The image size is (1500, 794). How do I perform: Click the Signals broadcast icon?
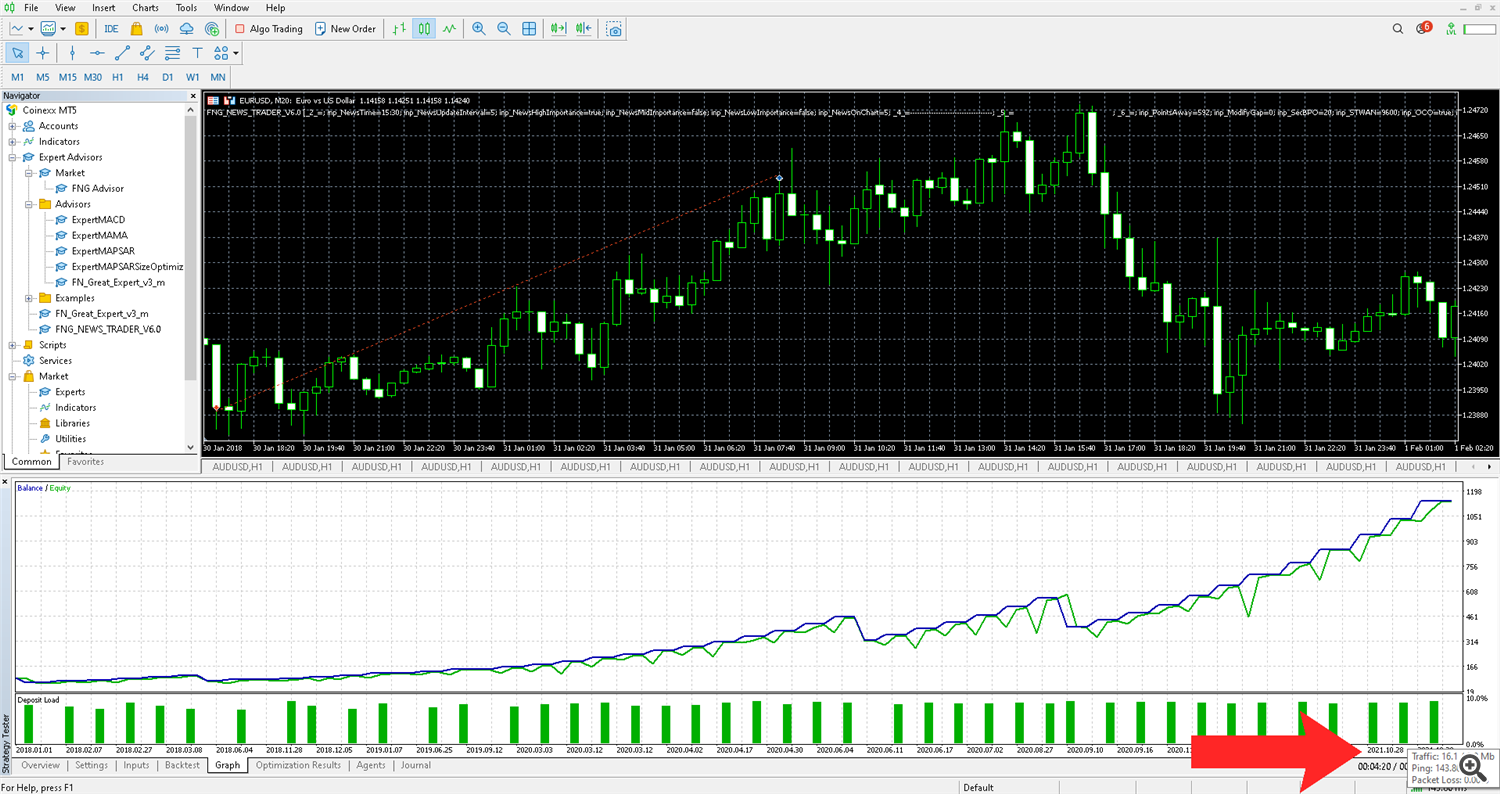click(x=163, y=29)
